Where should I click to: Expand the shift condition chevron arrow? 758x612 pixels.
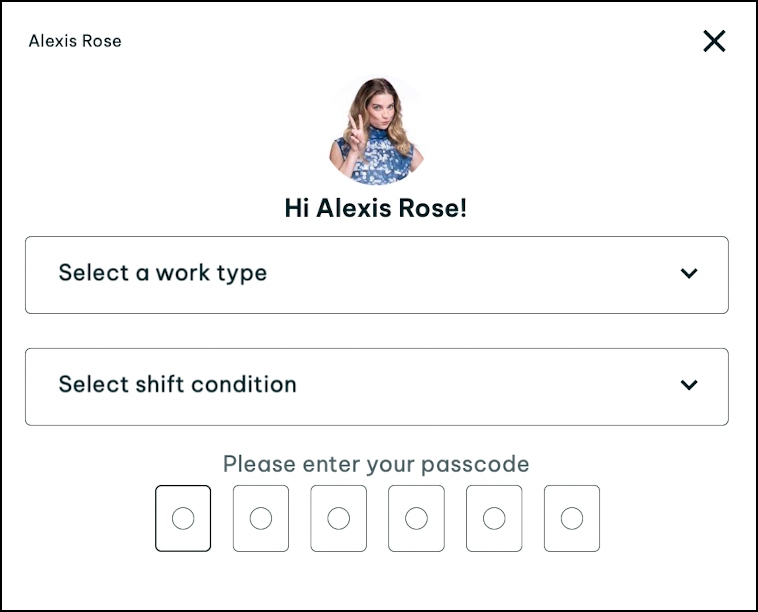coord(688,385)
